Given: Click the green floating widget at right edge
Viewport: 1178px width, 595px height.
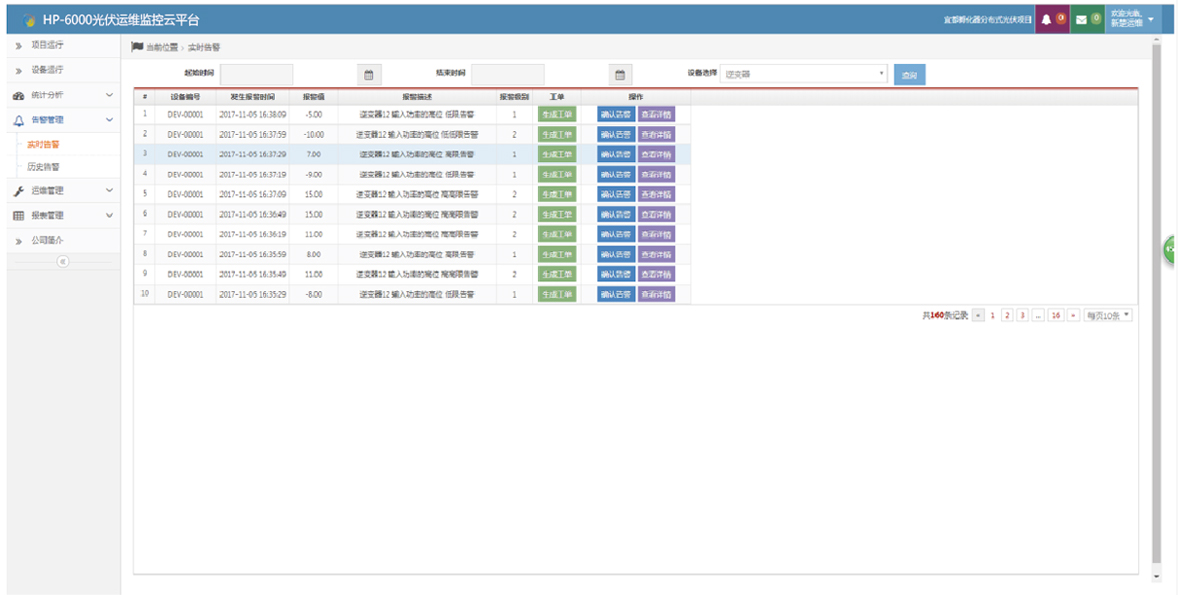Looking at the screenshot, I should click(x=1170, y=249).
